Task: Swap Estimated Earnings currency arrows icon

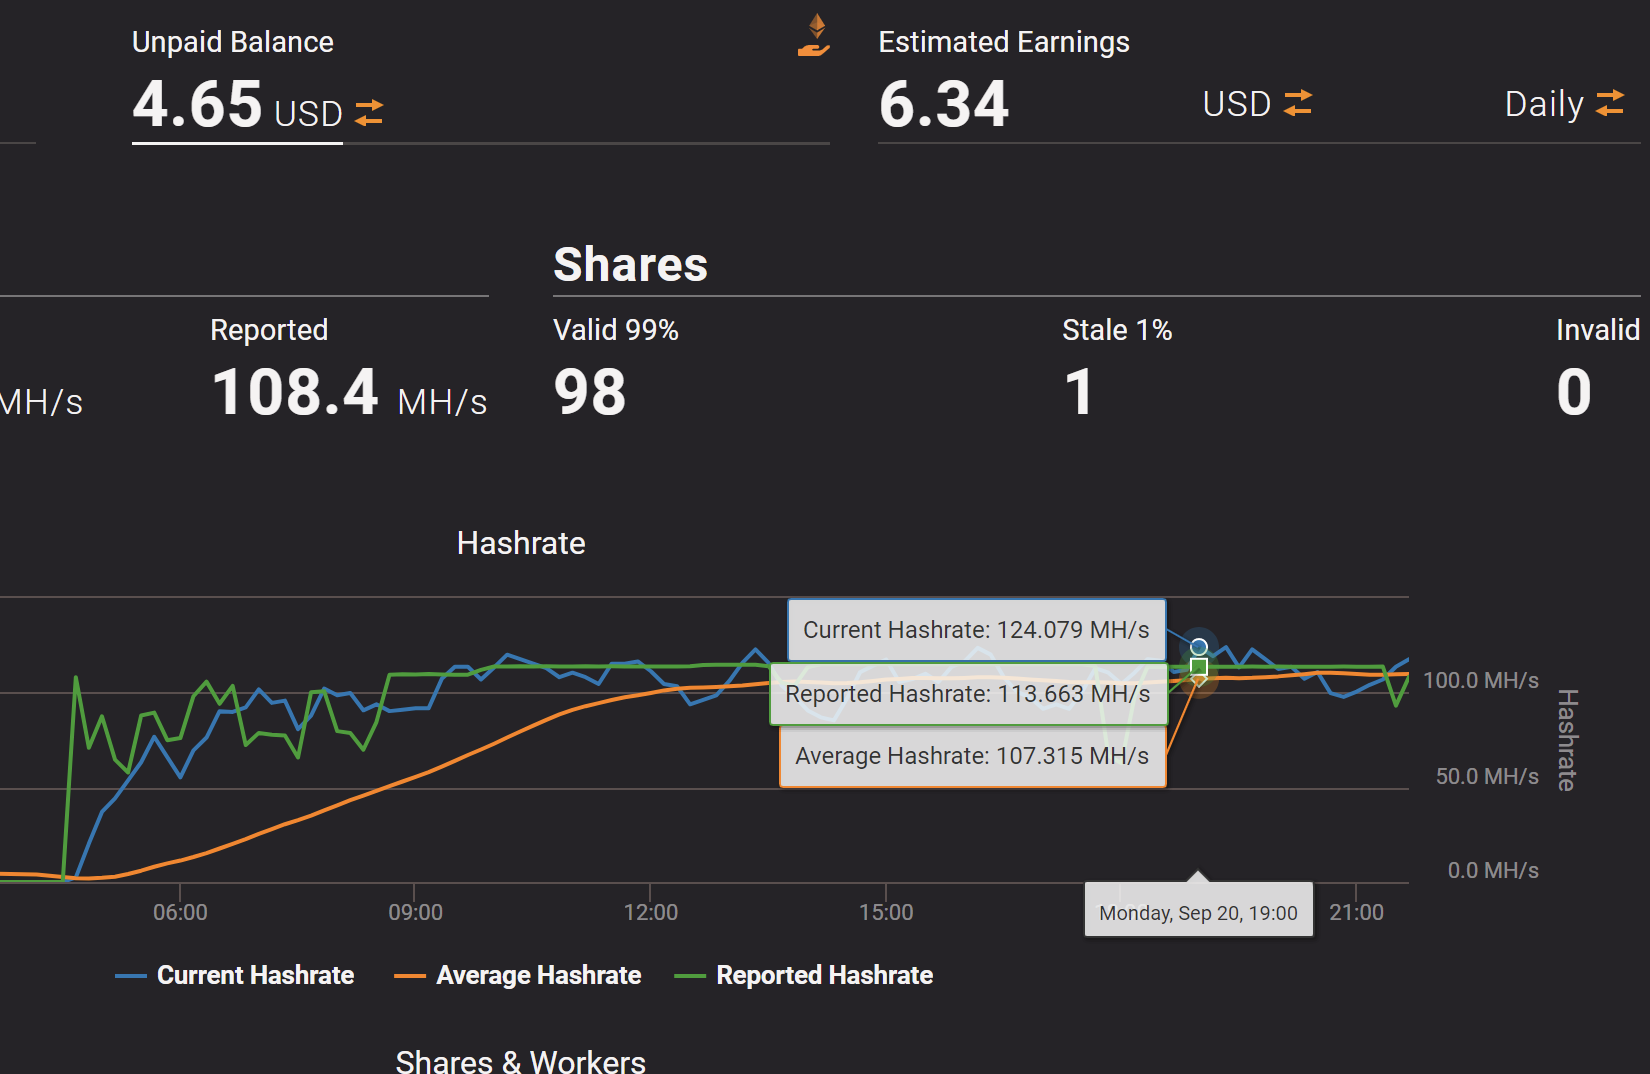Action: [x=1297, y=103]
